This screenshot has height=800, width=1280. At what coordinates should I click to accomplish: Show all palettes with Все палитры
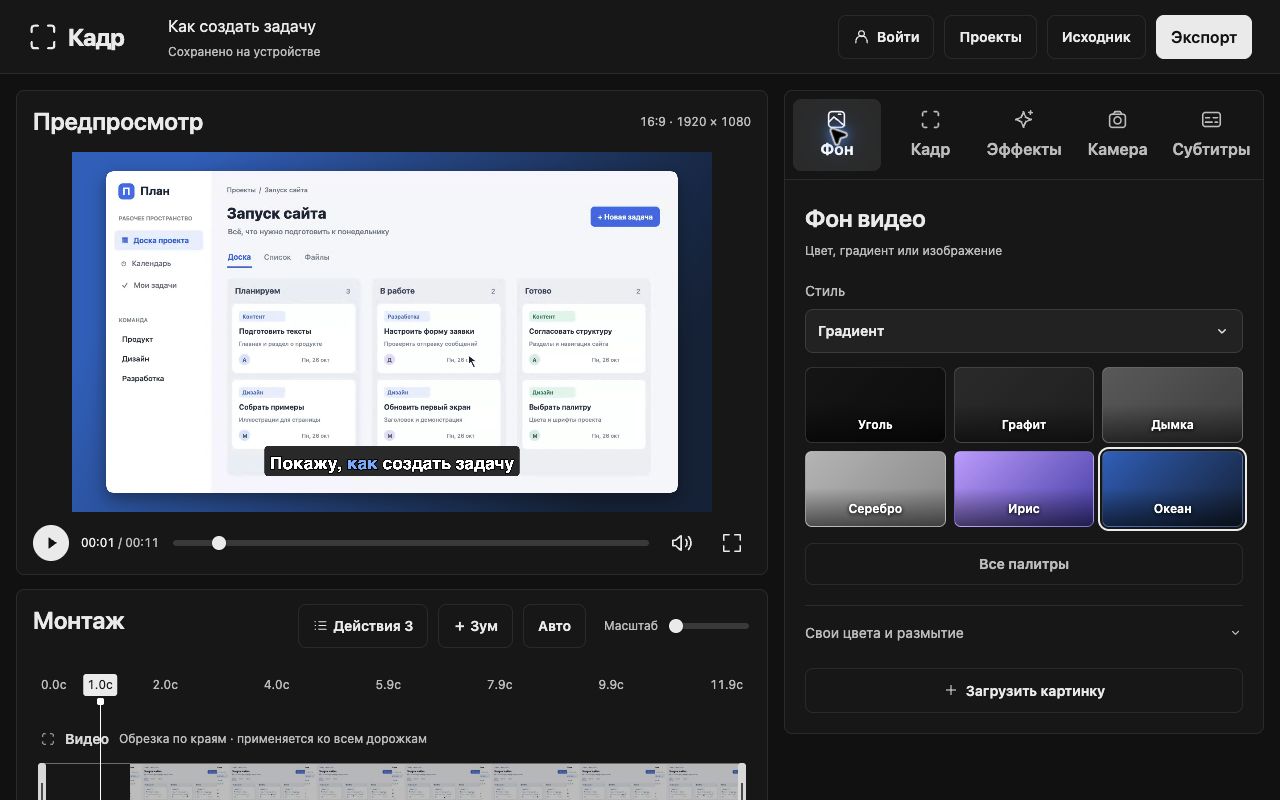1024,564
